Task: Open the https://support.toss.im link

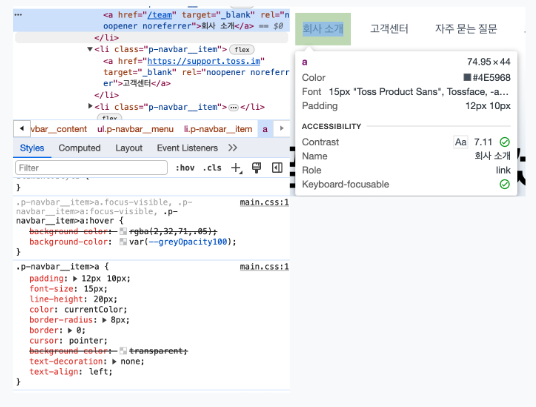Action: (x=204, y=61)
